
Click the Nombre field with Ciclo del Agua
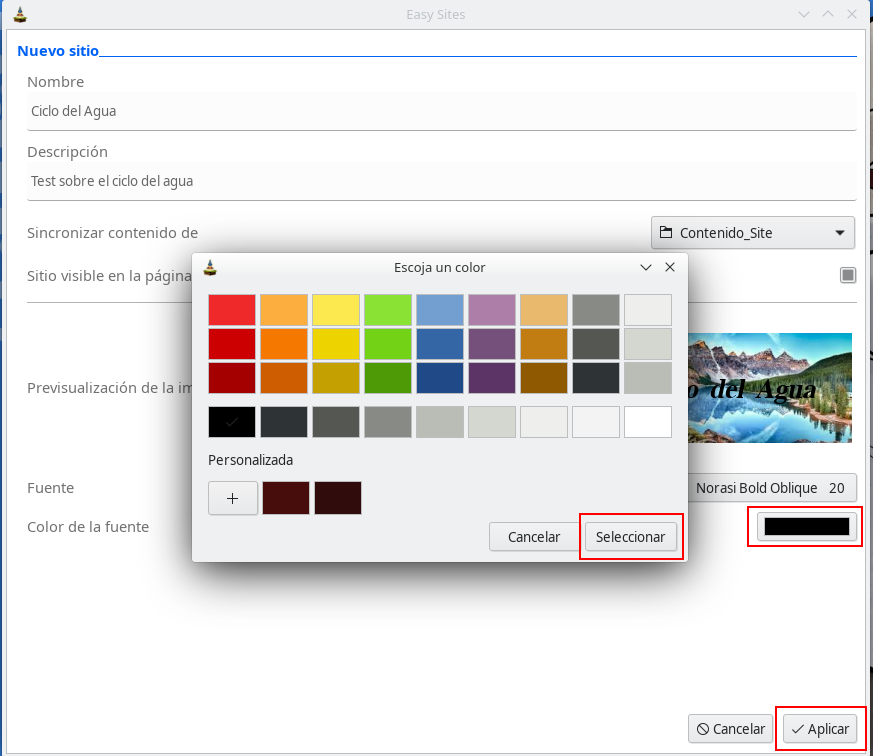pyautogui.click(x=440, y=111)
